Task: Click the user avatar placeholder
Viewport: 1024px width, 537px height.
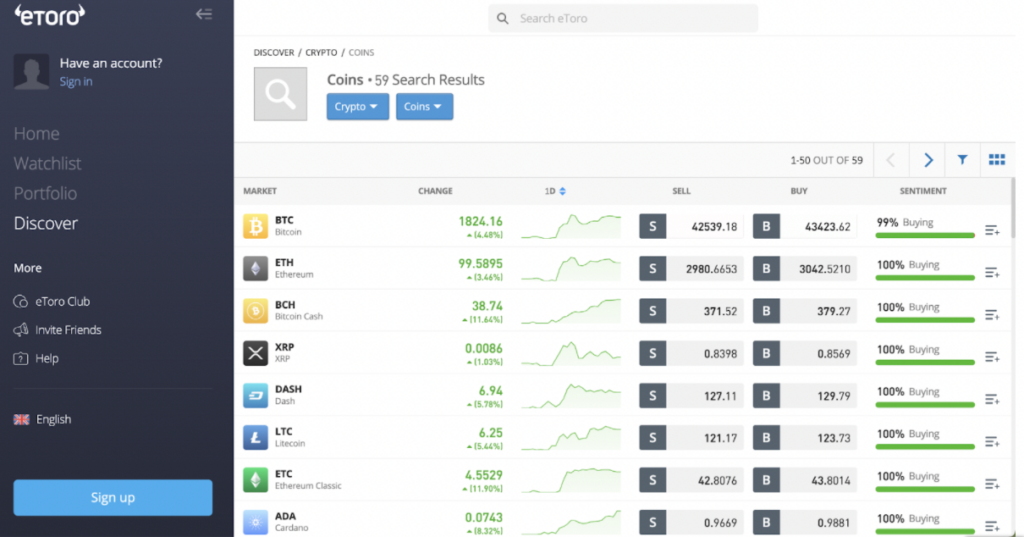Action: (31, 71)
